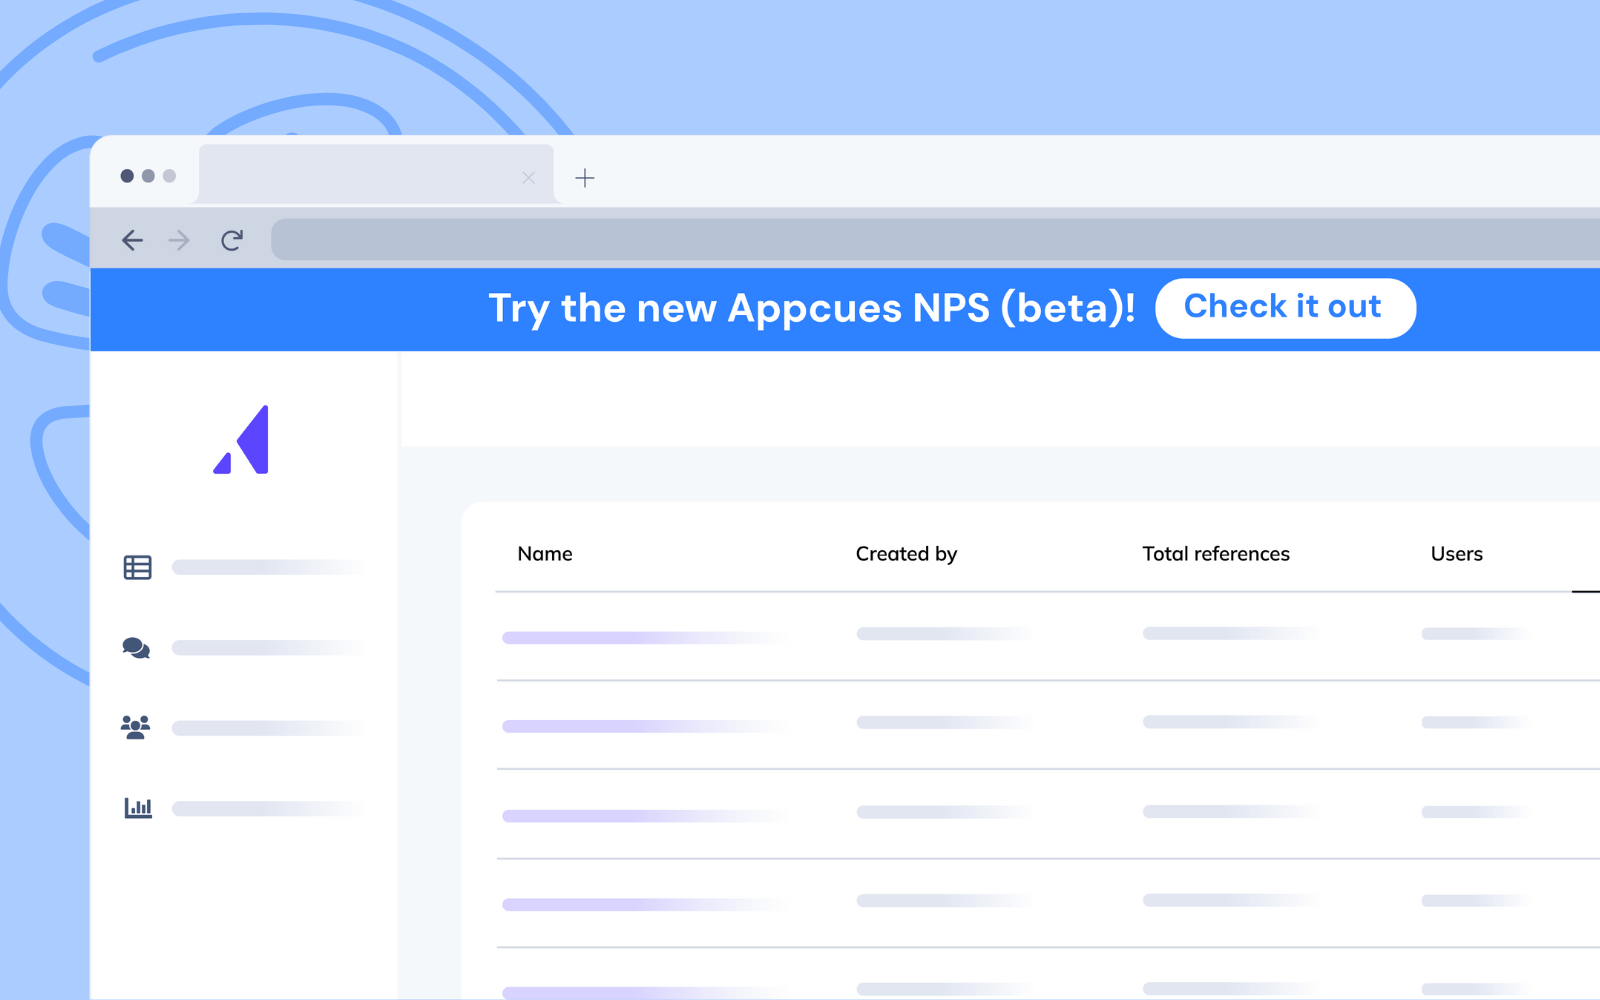Select the open browser tab
Image resolution: width=1600 pixels, height=1000 pixels.
pos(375,174)
